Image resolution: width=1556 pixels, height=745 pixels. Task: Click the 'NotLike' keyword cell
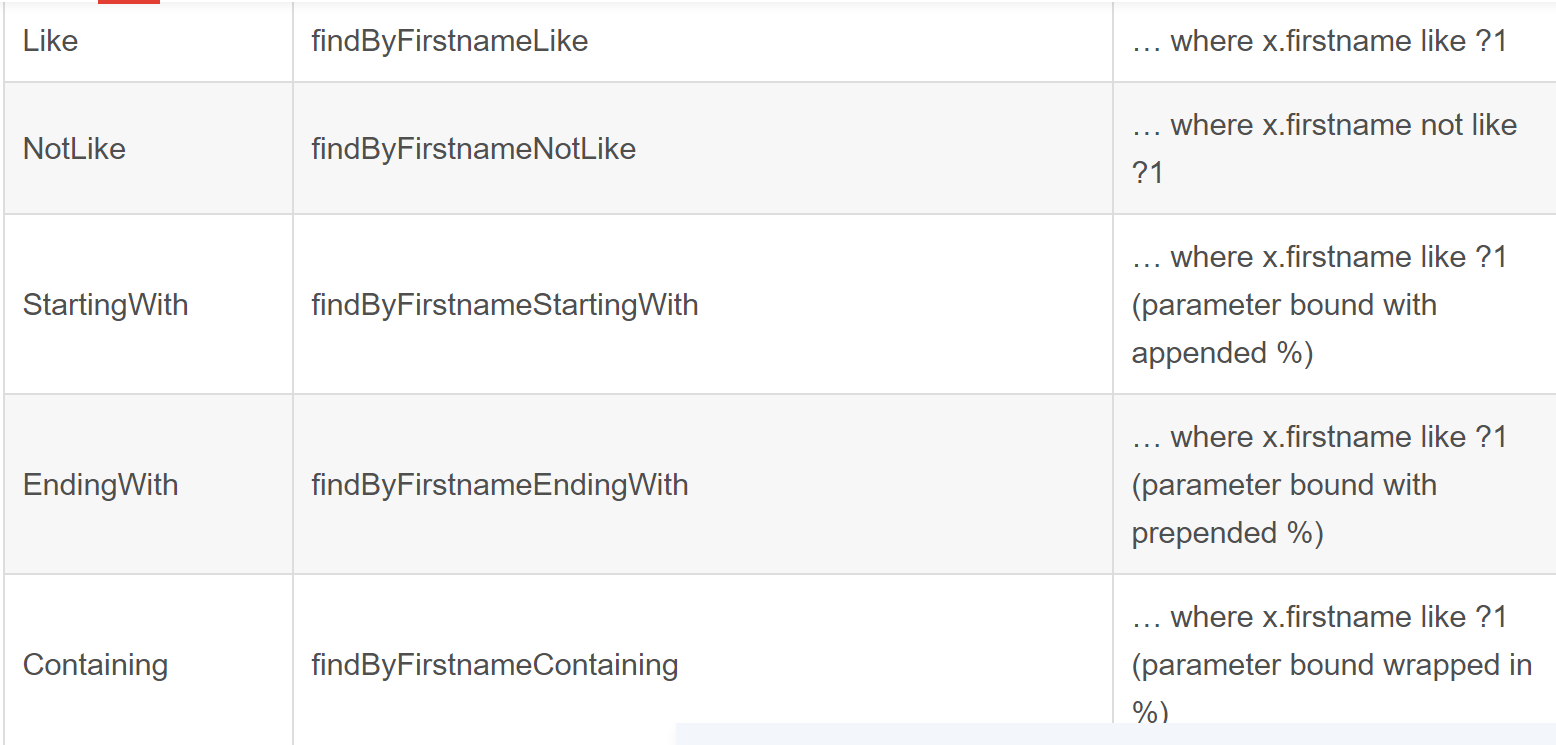point(74,149)
